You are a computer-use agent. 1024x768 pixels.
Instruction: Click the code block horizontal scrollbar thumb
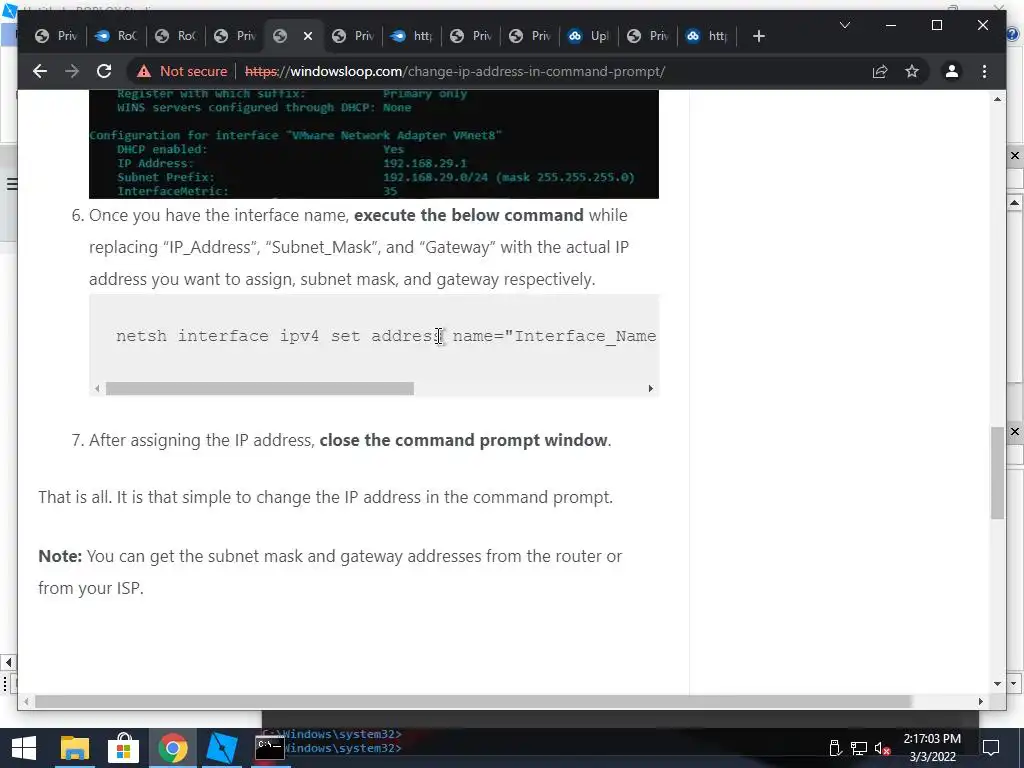(x=260, y=389)
